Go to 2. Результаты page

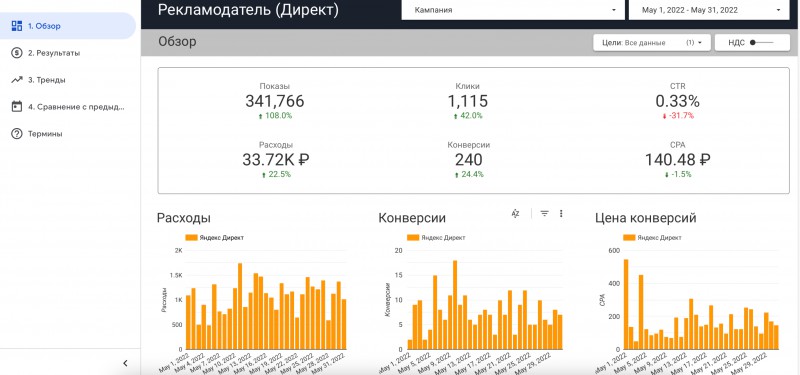(x=54, y=53)
